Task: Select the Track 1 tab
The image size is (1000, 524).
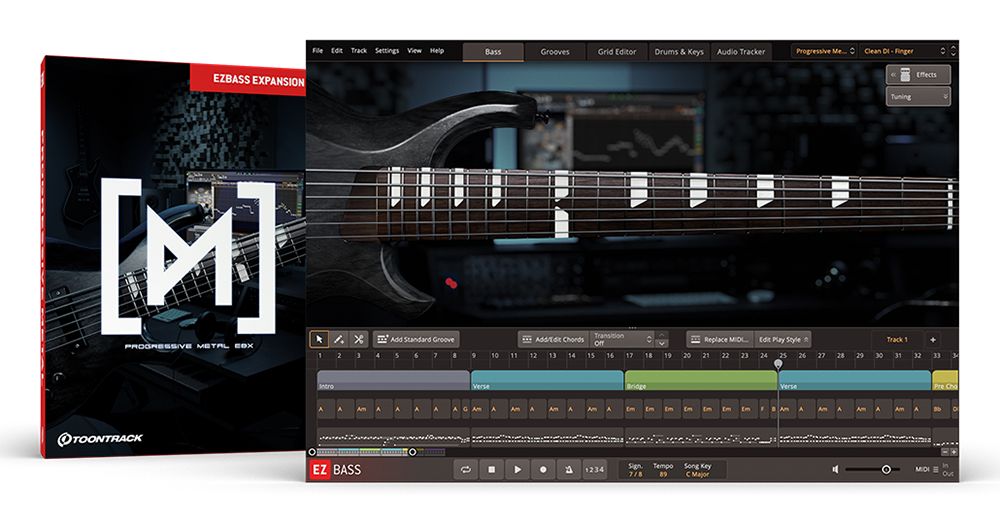Action: [x=897, y=340]
